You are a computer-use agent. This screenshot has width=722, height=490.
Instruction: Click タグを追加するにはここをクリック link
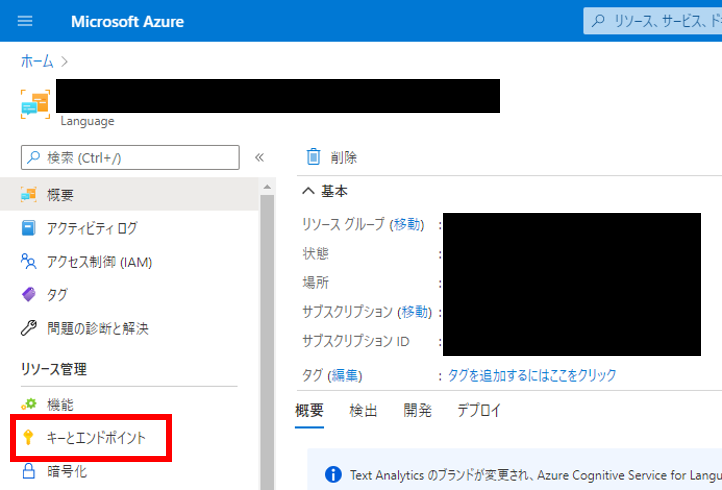(x=532, y=375)
